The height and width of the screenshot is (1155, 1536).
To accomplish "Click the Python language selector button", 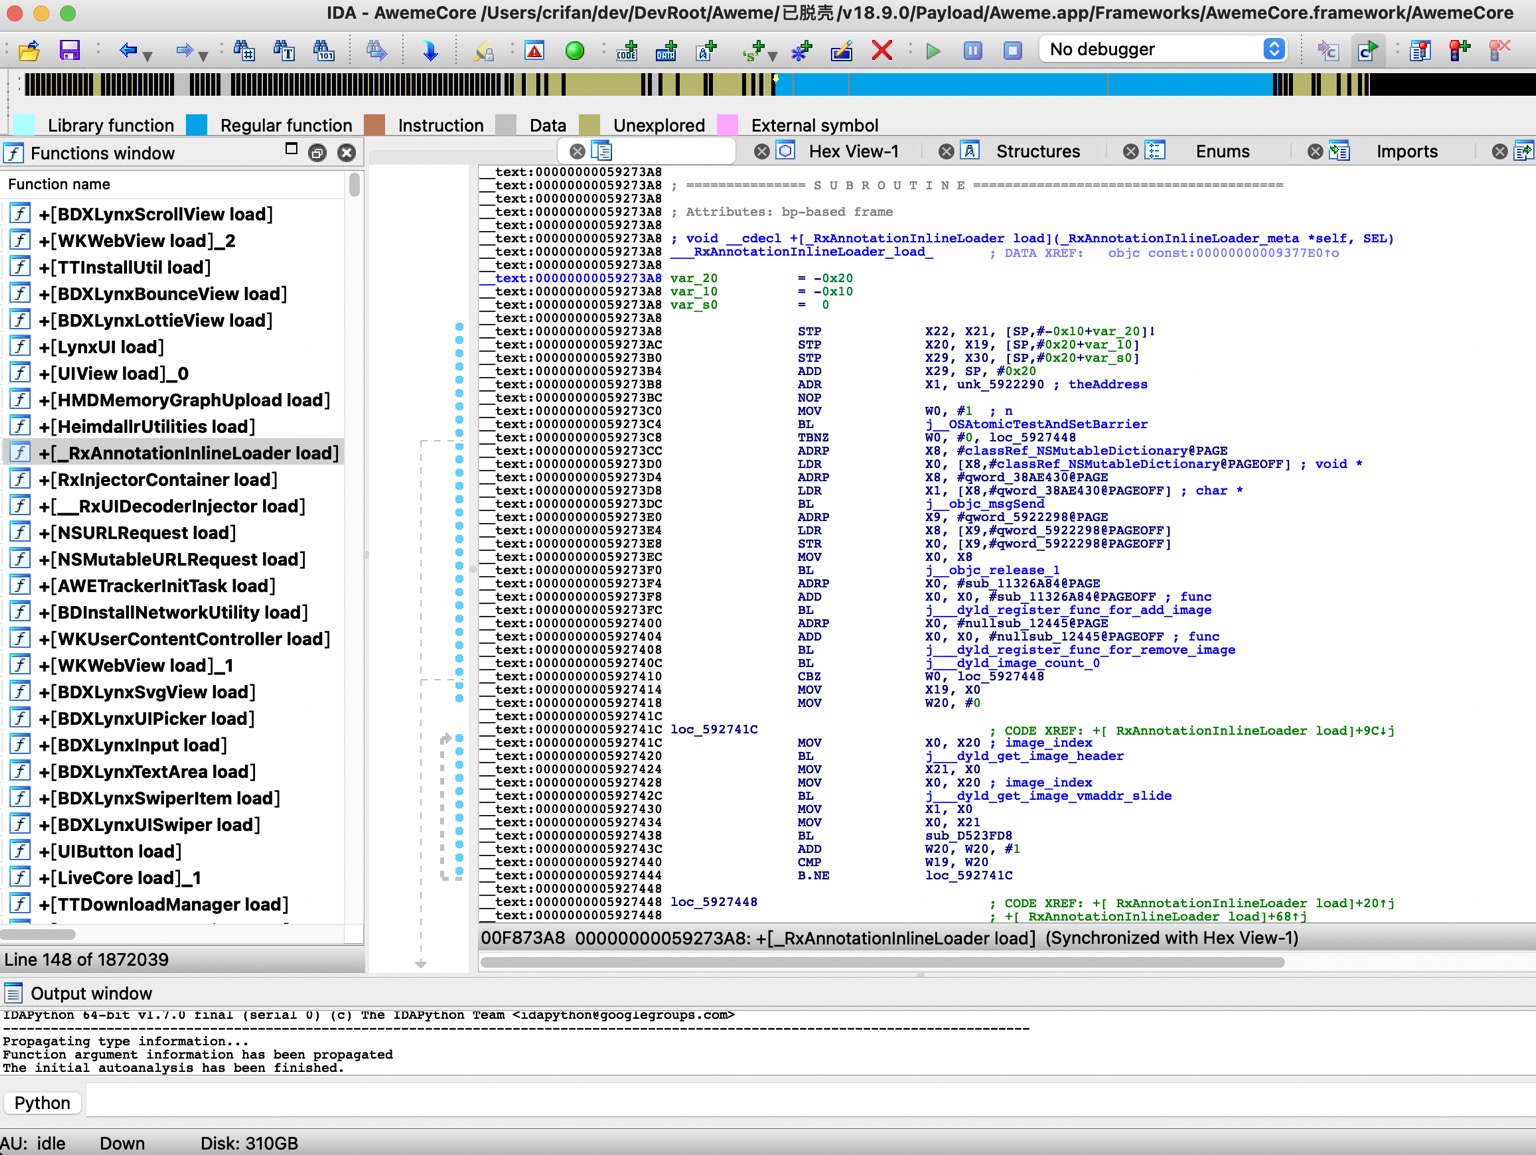I will click(42, 1103).
